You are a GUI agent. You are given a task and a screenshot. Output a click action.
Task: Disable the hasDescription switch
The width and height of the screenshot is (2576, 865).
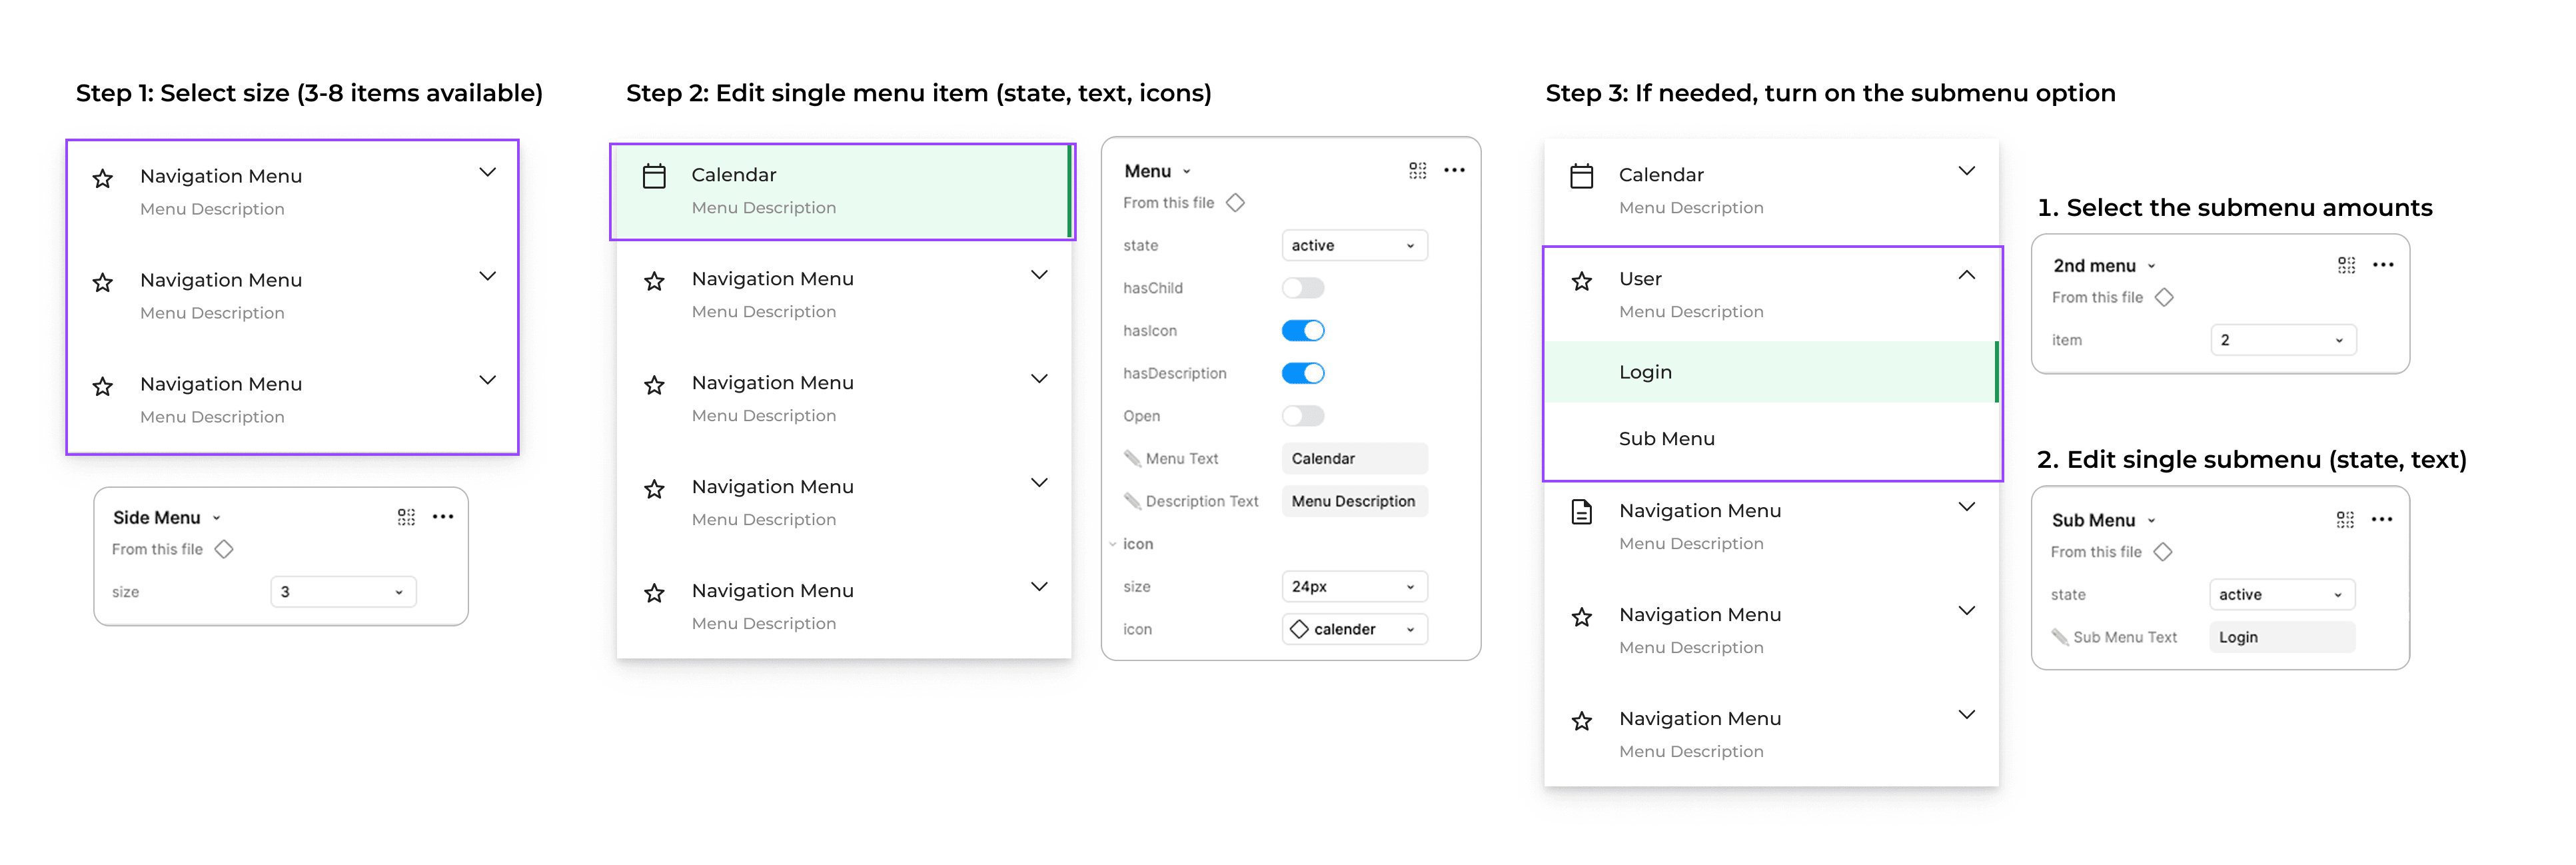point(1303,373)
